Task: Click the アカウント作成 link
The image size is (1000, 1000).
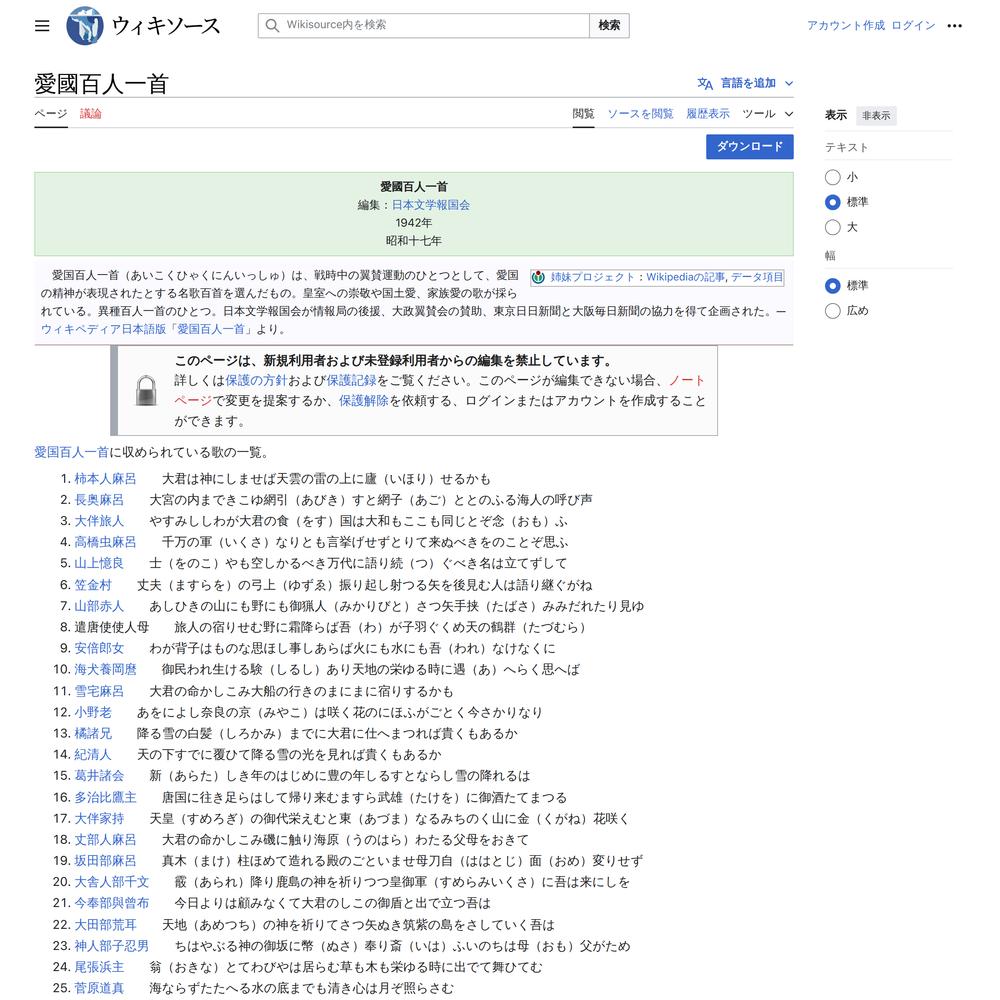Action: (846, 26)
